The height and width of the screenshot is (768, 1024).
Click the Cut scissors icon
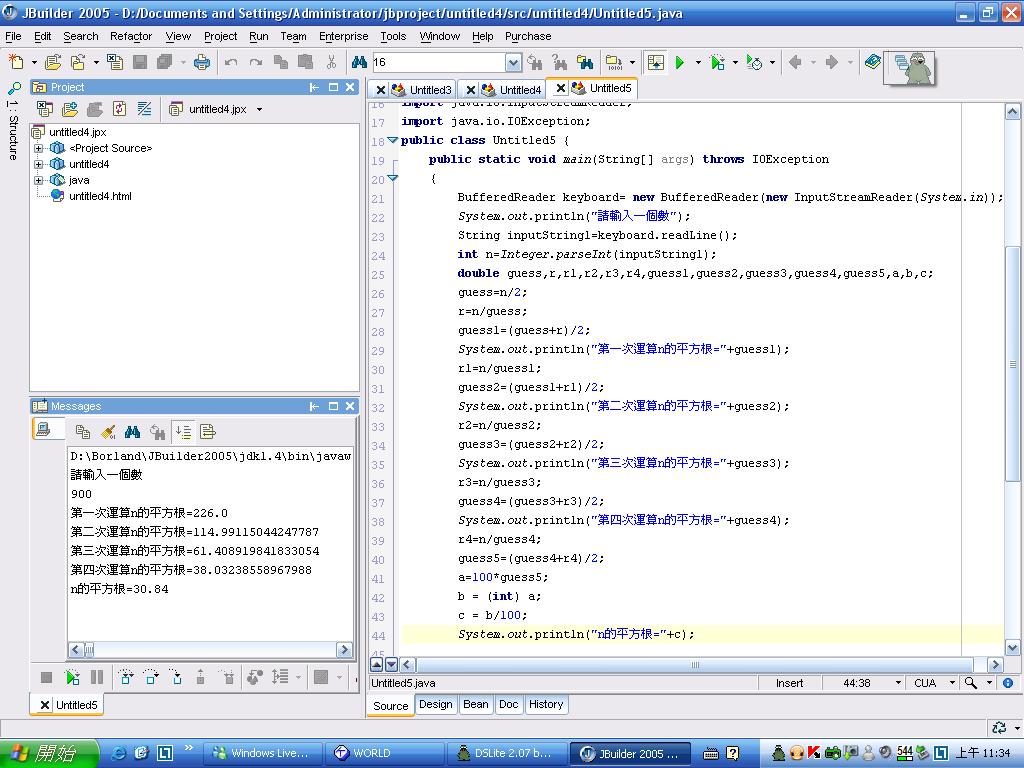click(331, 63)
